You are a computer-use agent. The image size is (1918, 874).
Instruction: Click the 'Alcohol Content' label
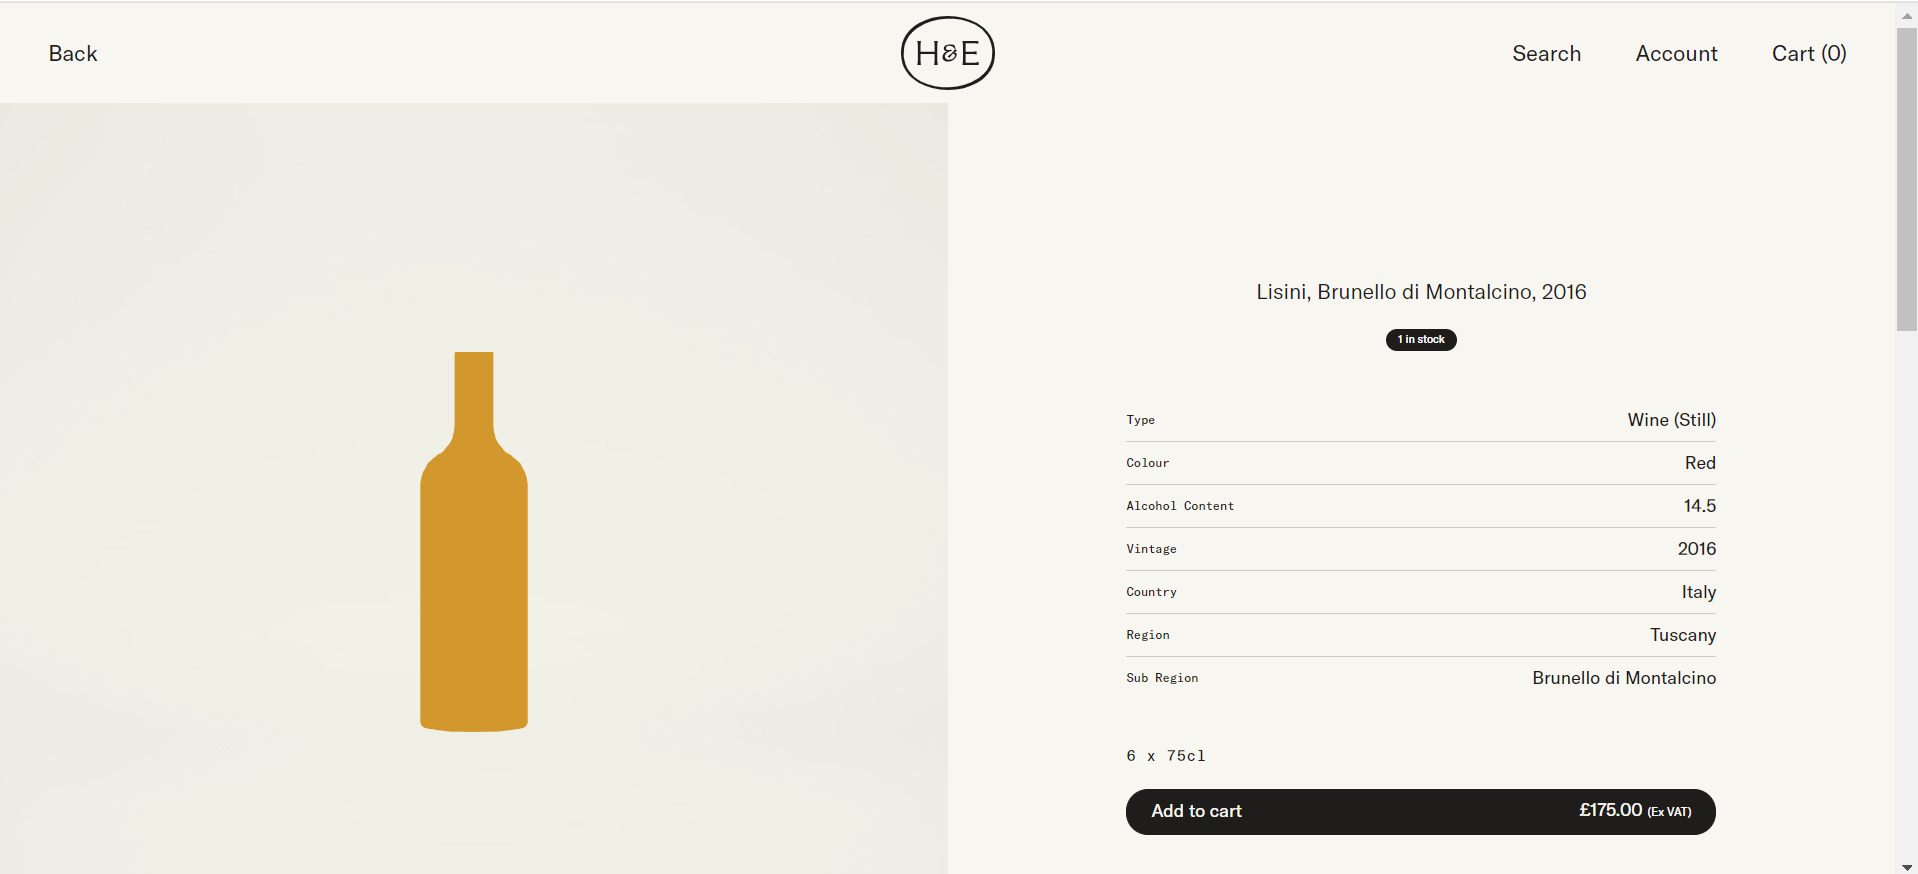click(x=1180, y=506)
